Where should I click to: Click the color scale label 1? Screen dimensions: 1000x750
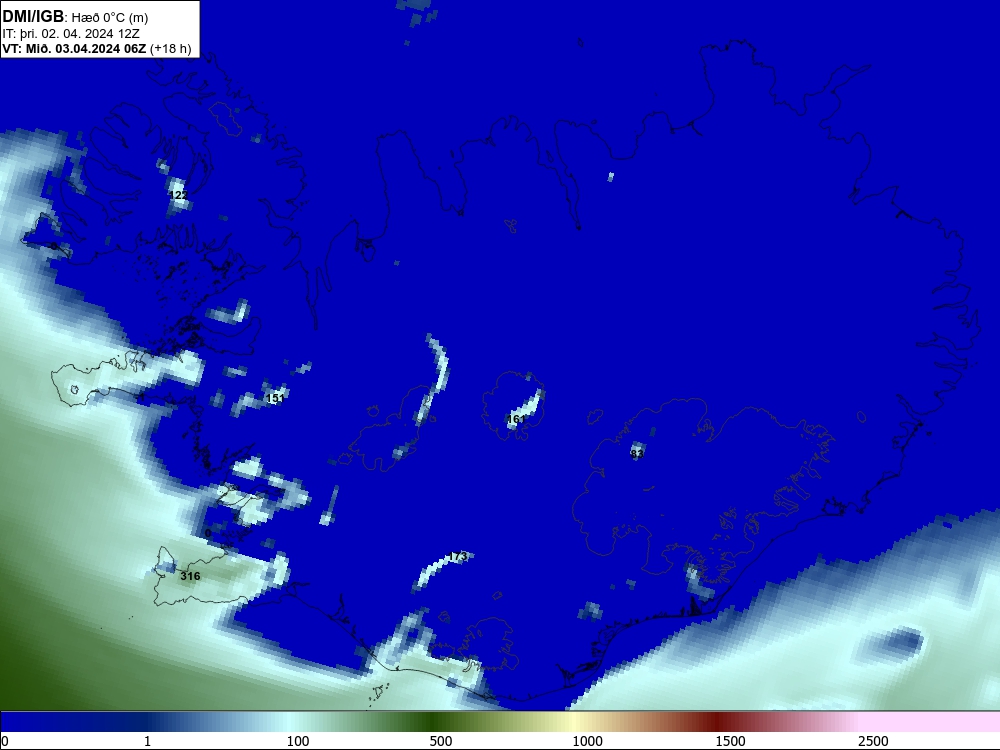click(147, 741)
